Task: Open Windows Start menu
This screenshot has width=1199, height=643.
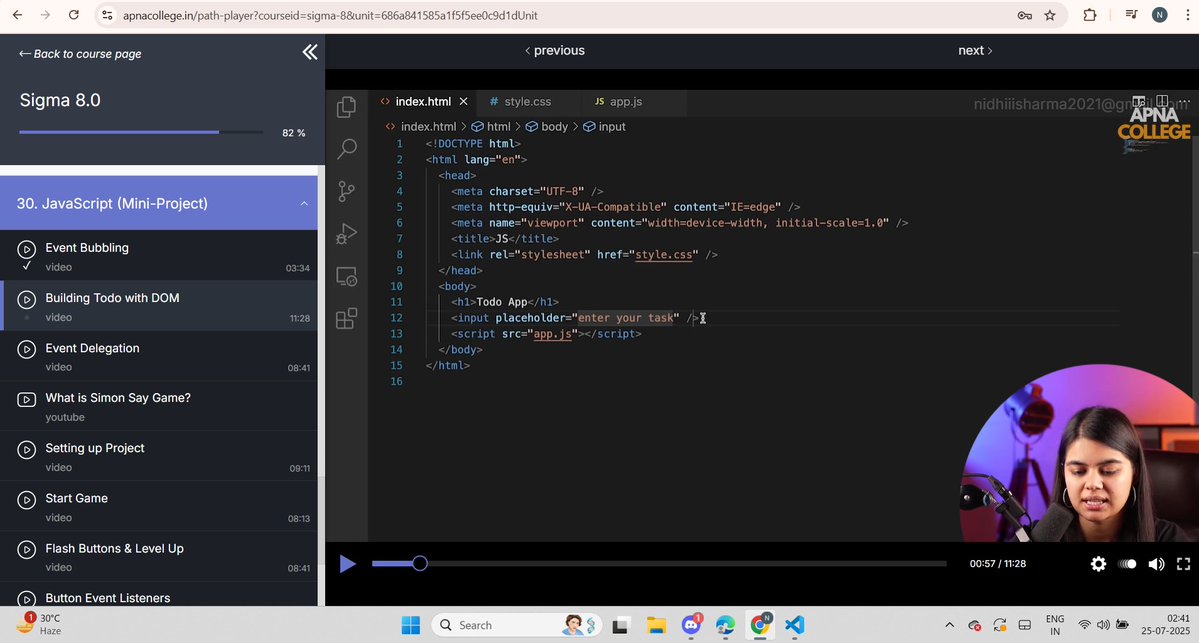Action: pyautogui.click(x=411, y=625)
